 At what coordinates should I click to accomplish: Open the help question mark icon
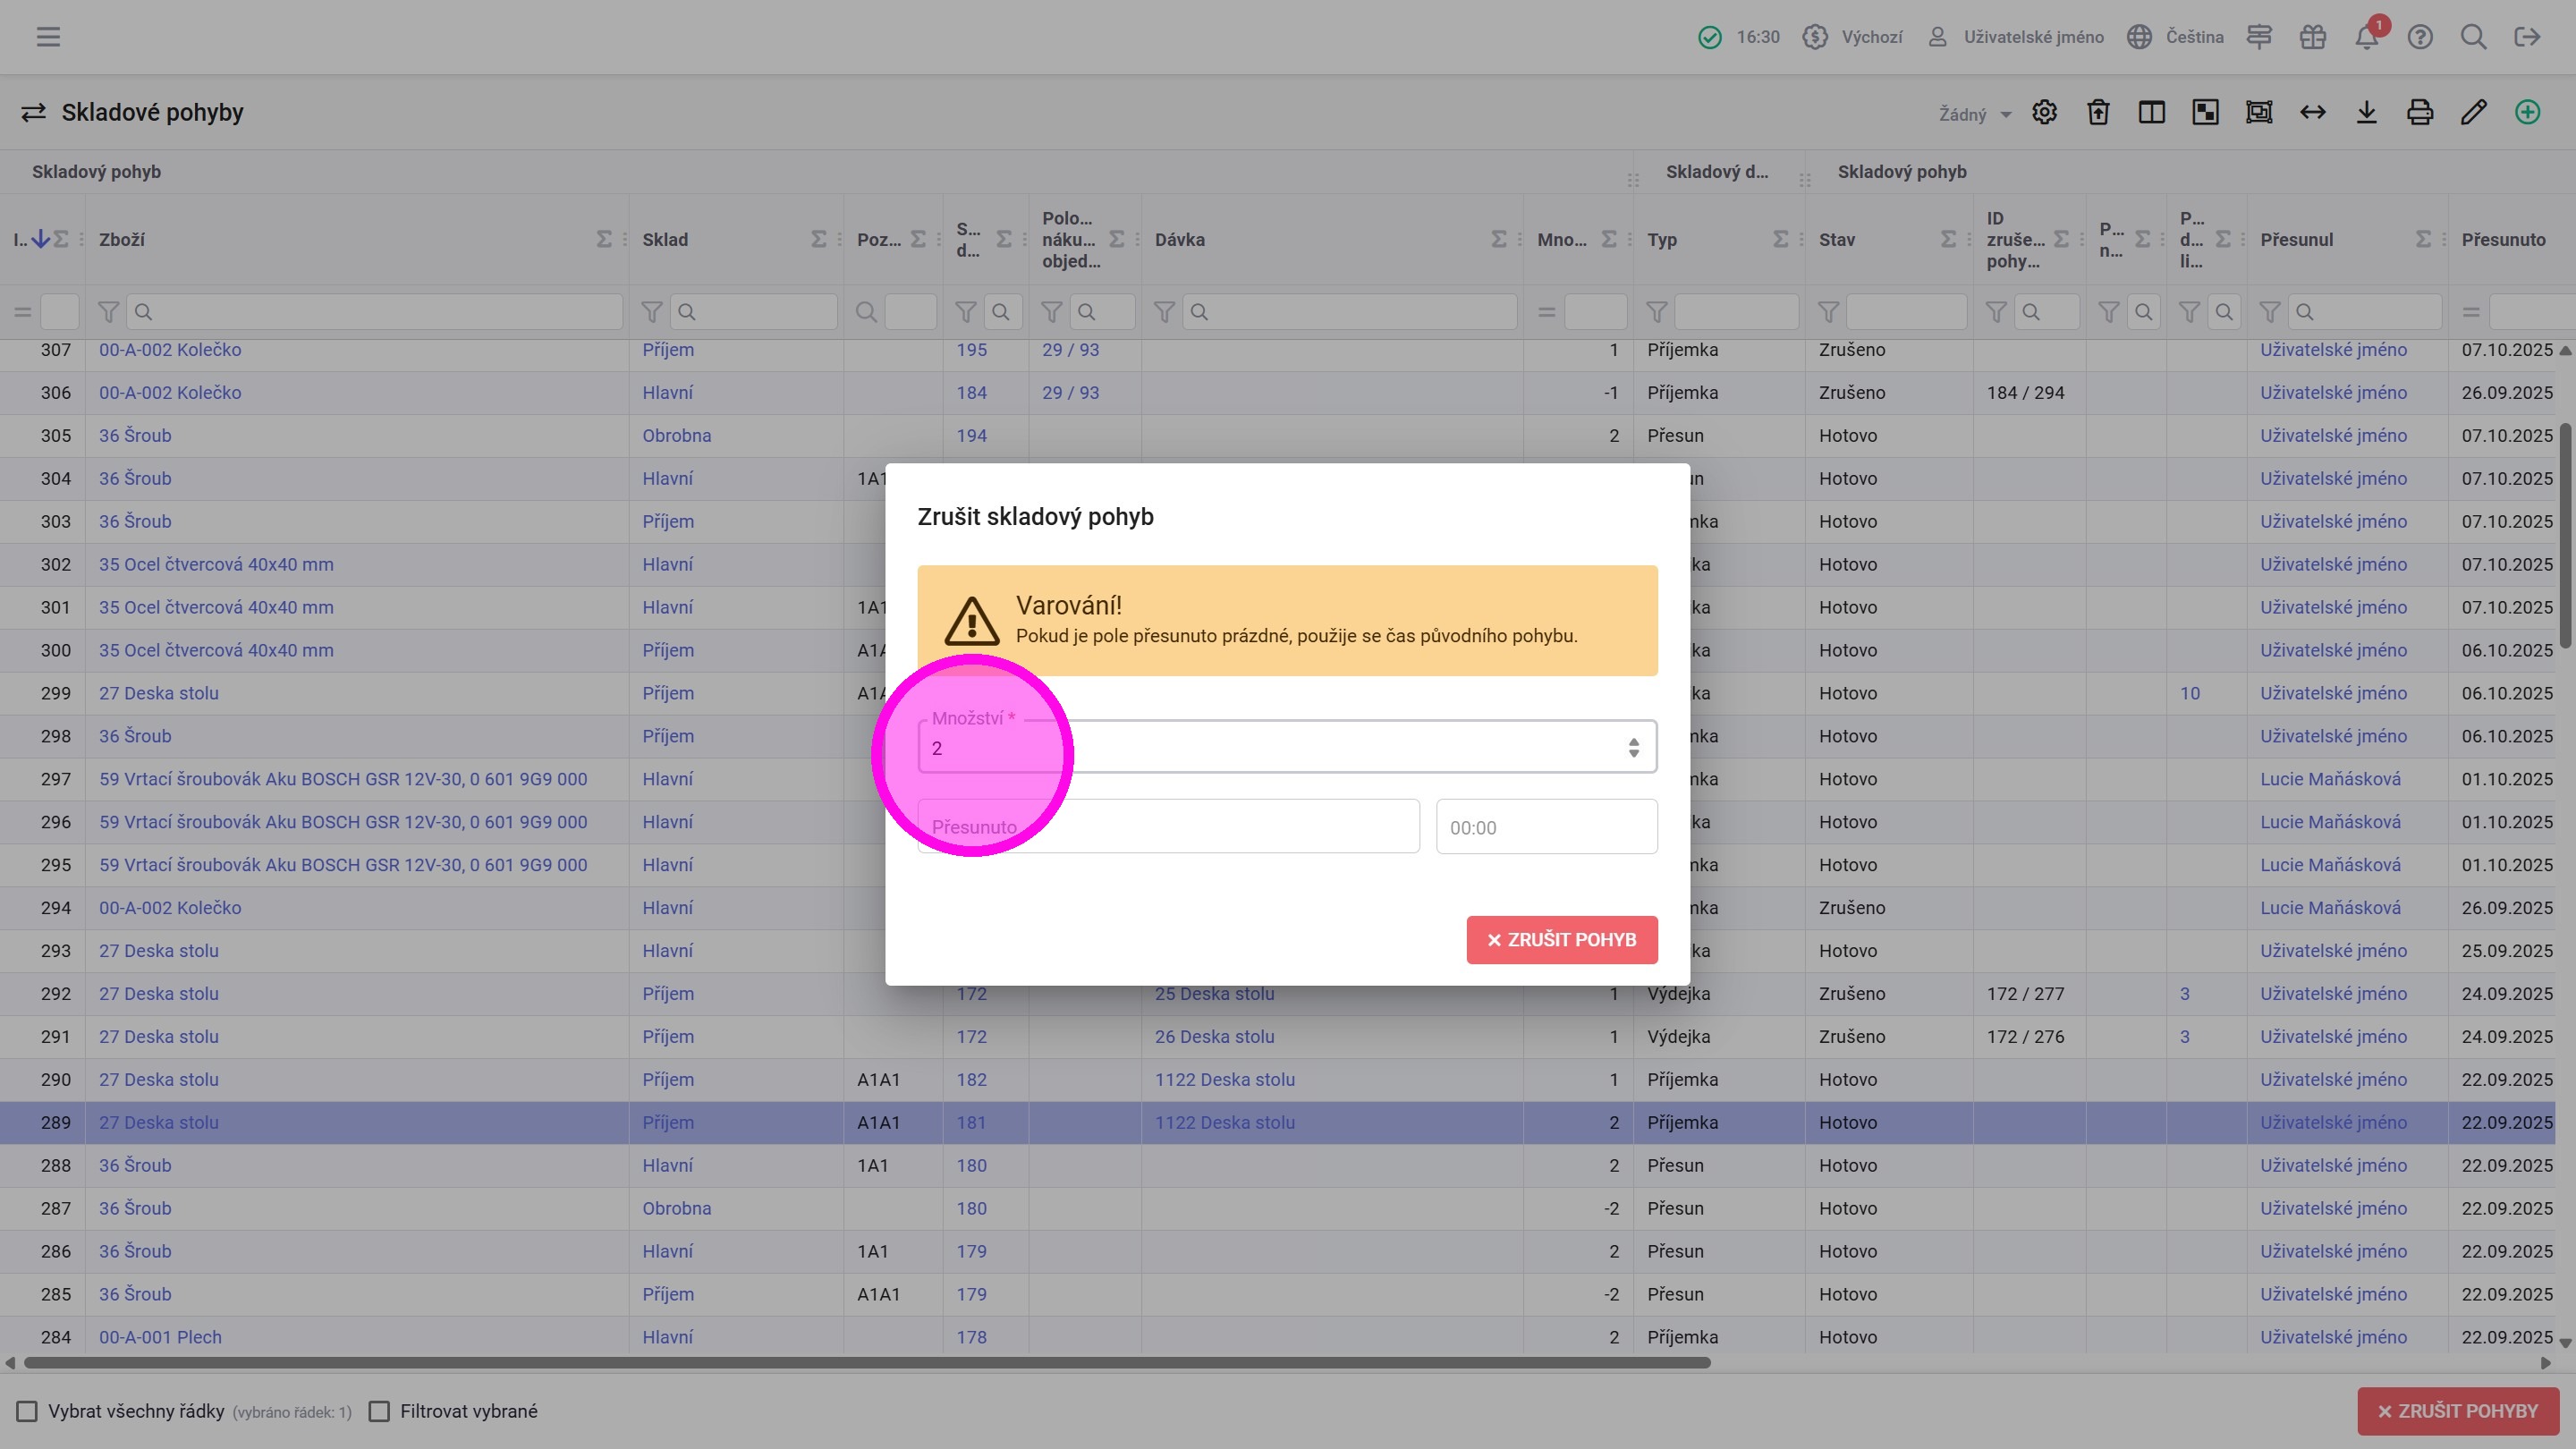coord(2420,37)
